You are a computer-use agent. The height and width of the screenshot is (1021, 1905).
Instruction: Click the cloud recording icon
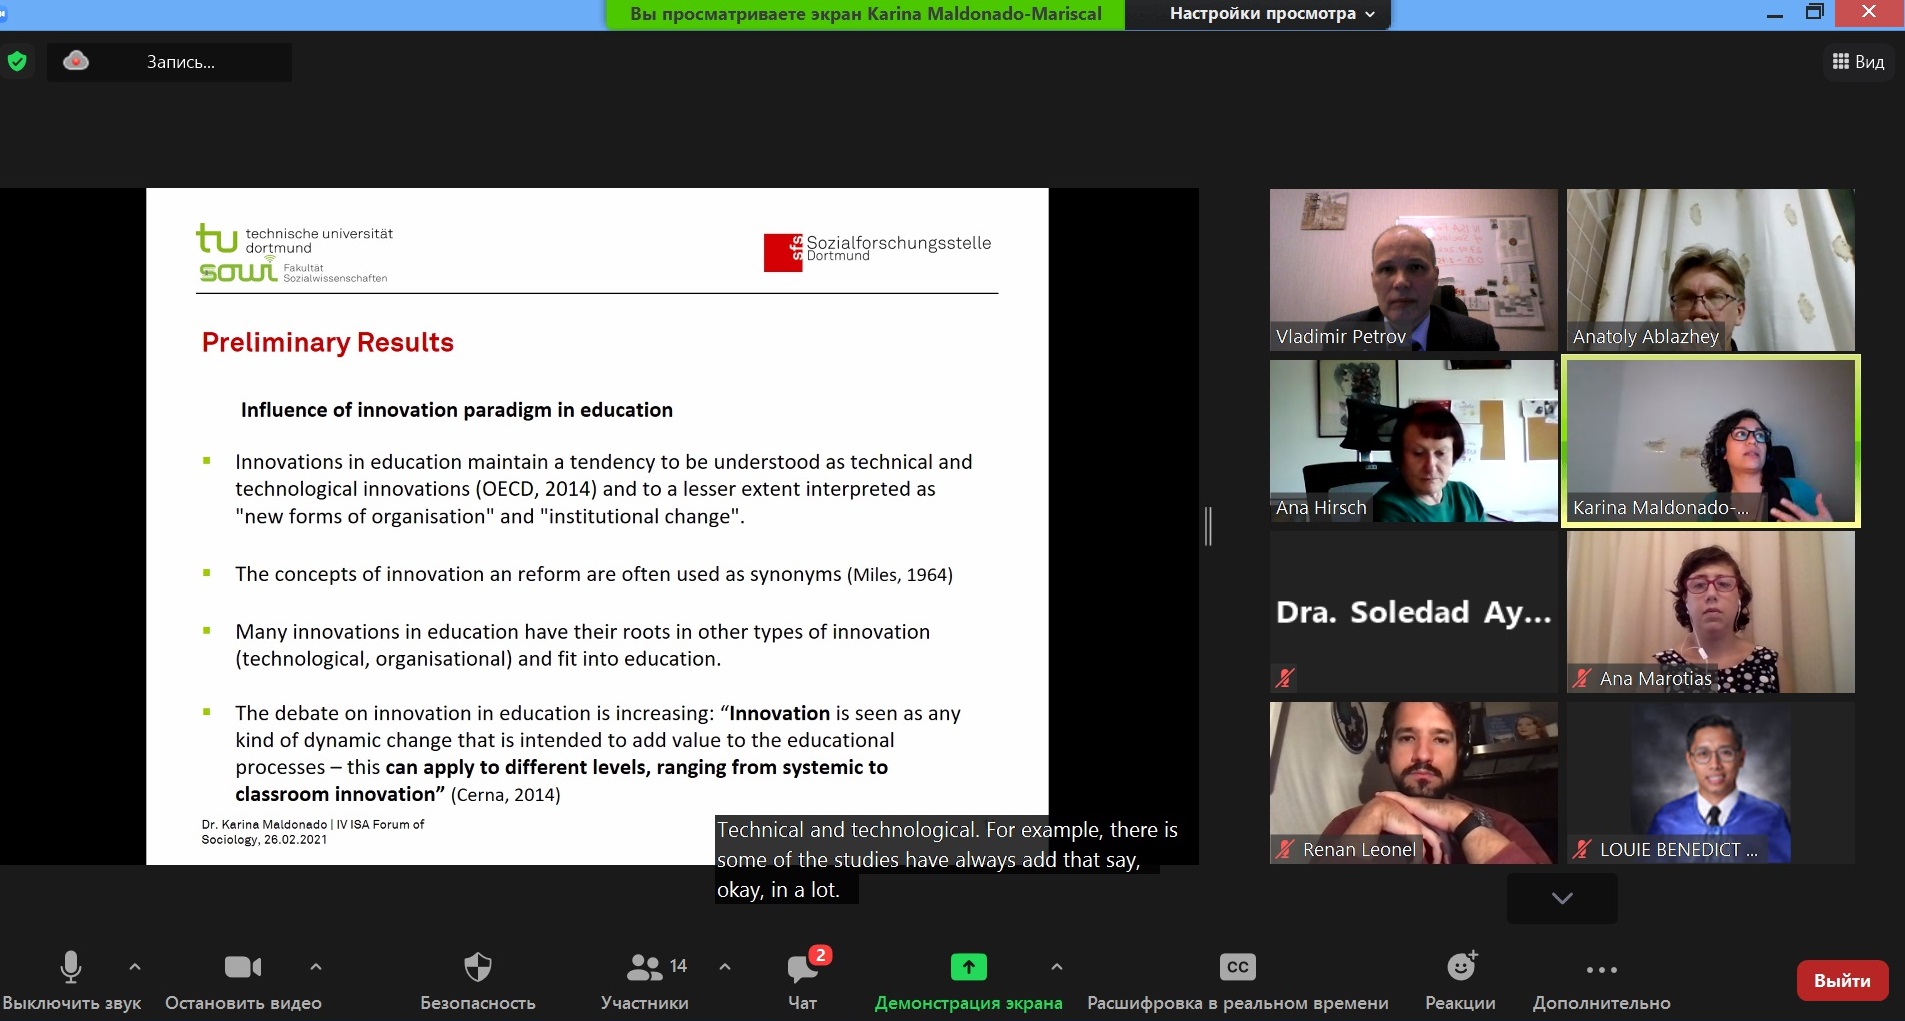(x=76, y=61)
